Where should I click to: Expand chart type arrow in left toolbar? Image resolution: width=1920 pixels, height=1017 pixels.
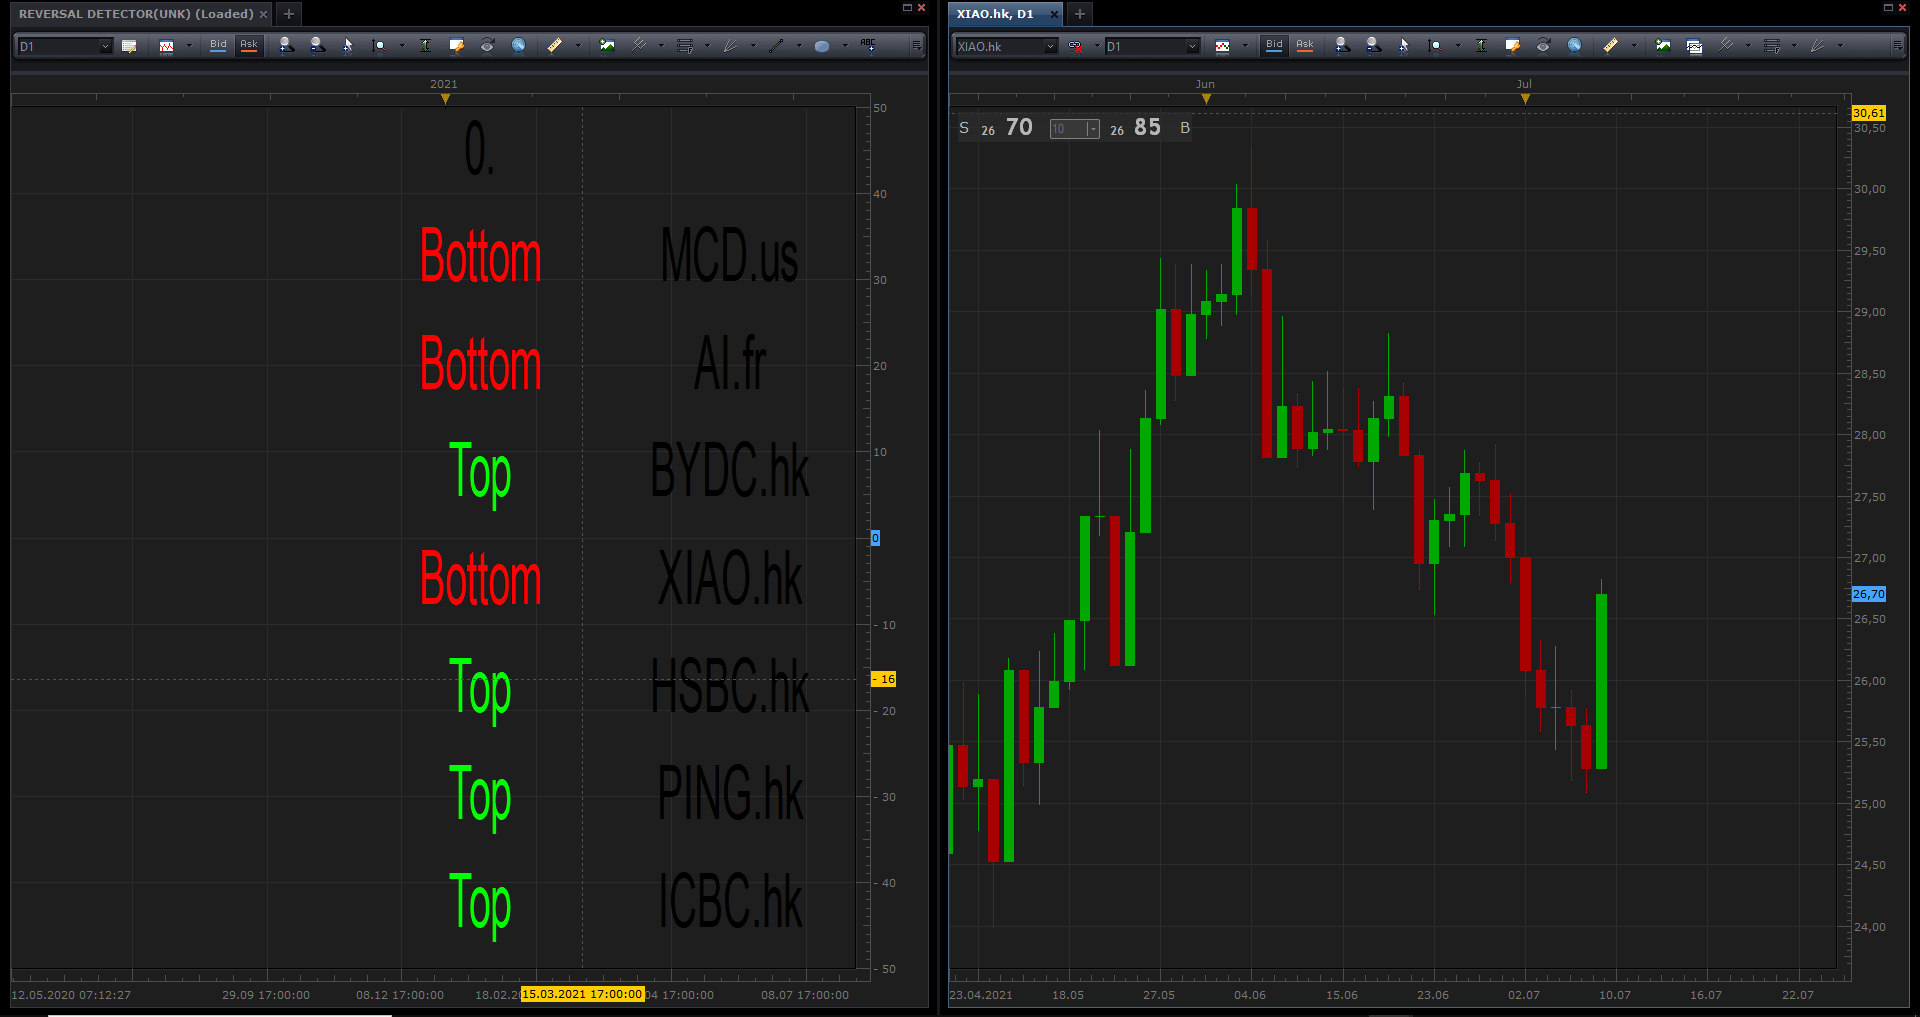189,46
